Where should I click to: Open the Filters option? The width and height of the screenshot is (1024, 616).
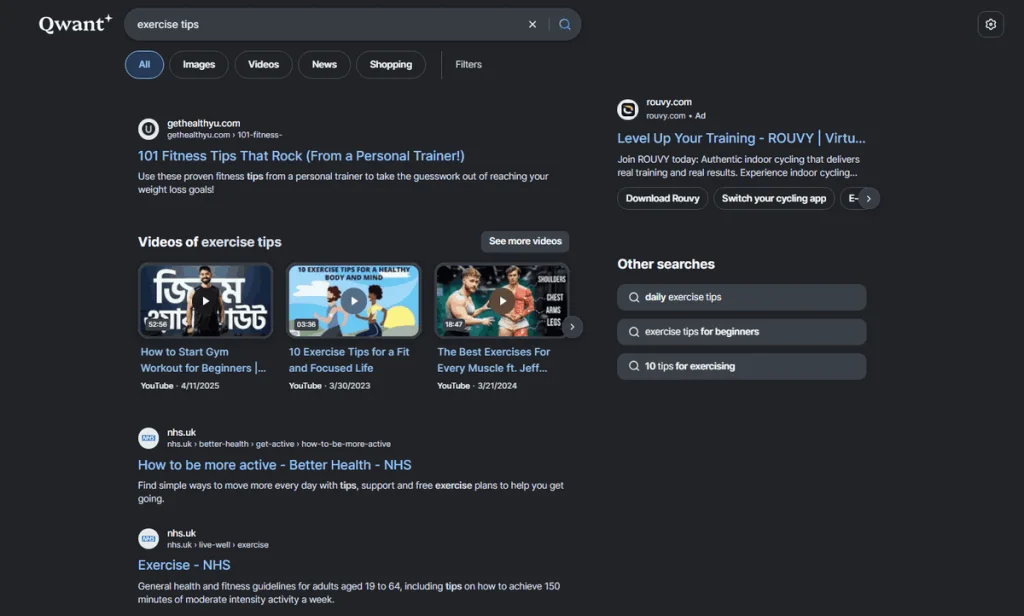[468, 65]
